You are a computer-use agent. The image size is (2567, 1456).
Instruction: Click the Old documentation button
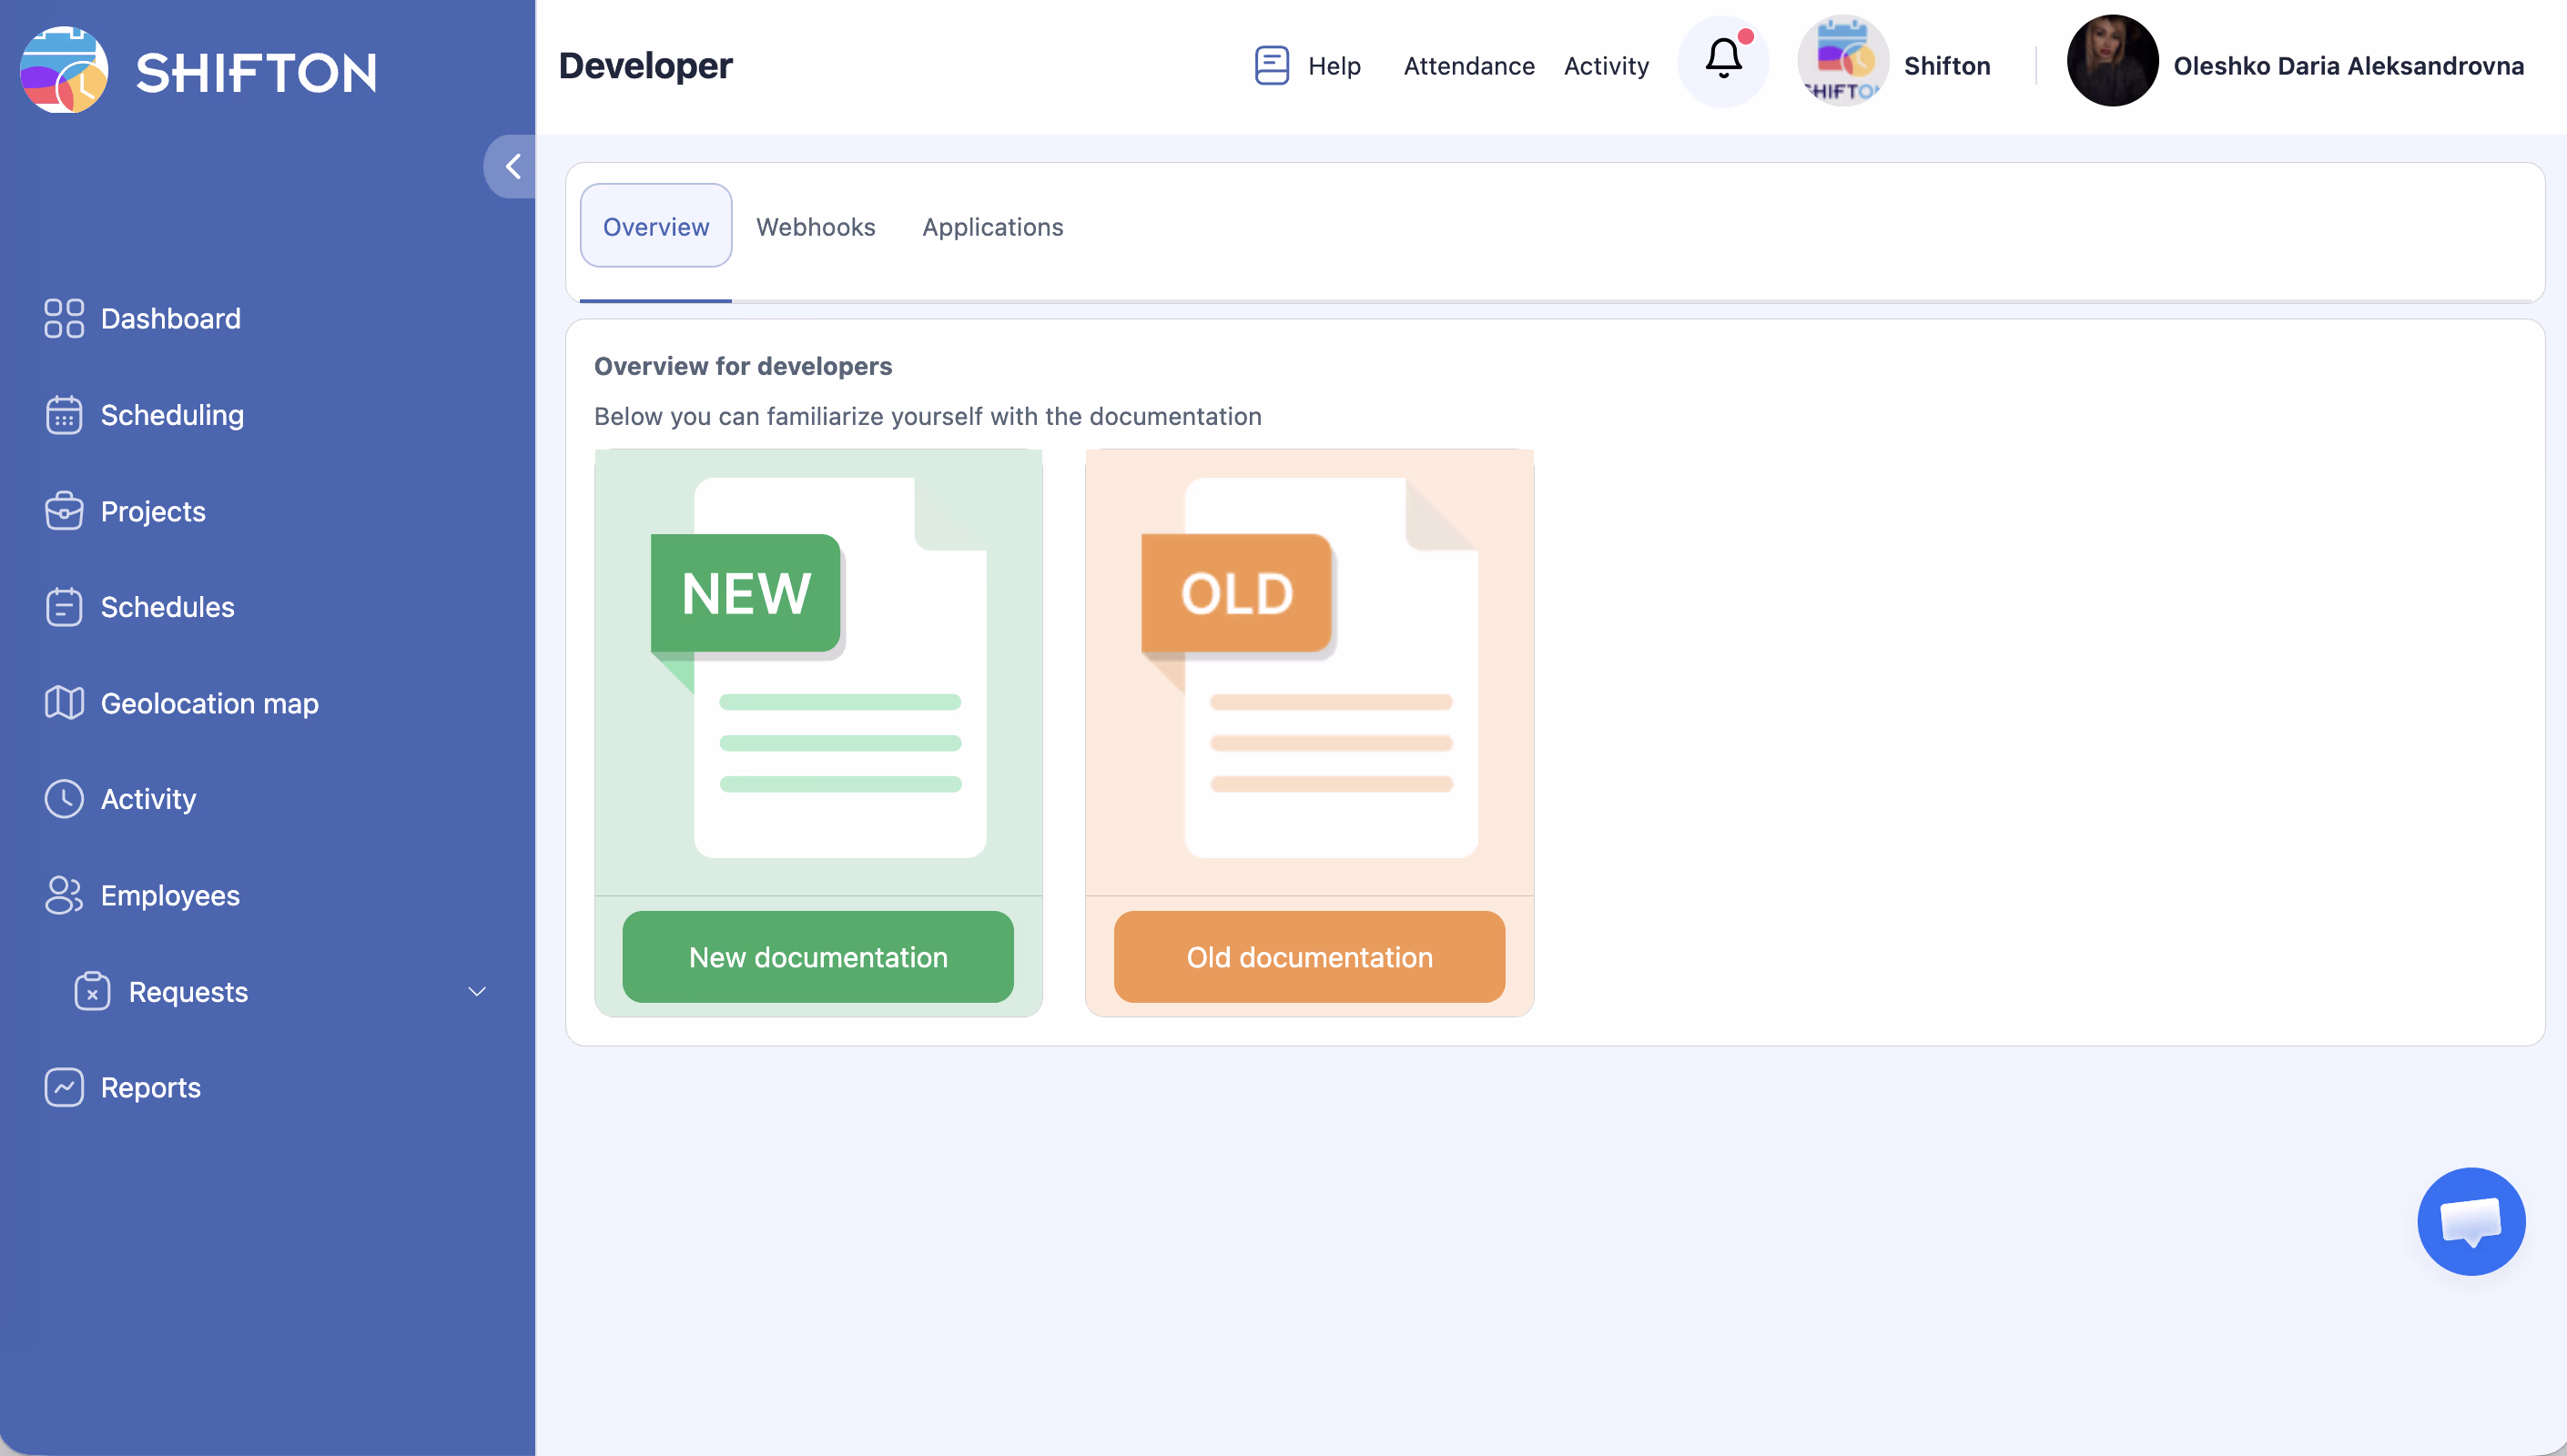tap(1308, 957)
